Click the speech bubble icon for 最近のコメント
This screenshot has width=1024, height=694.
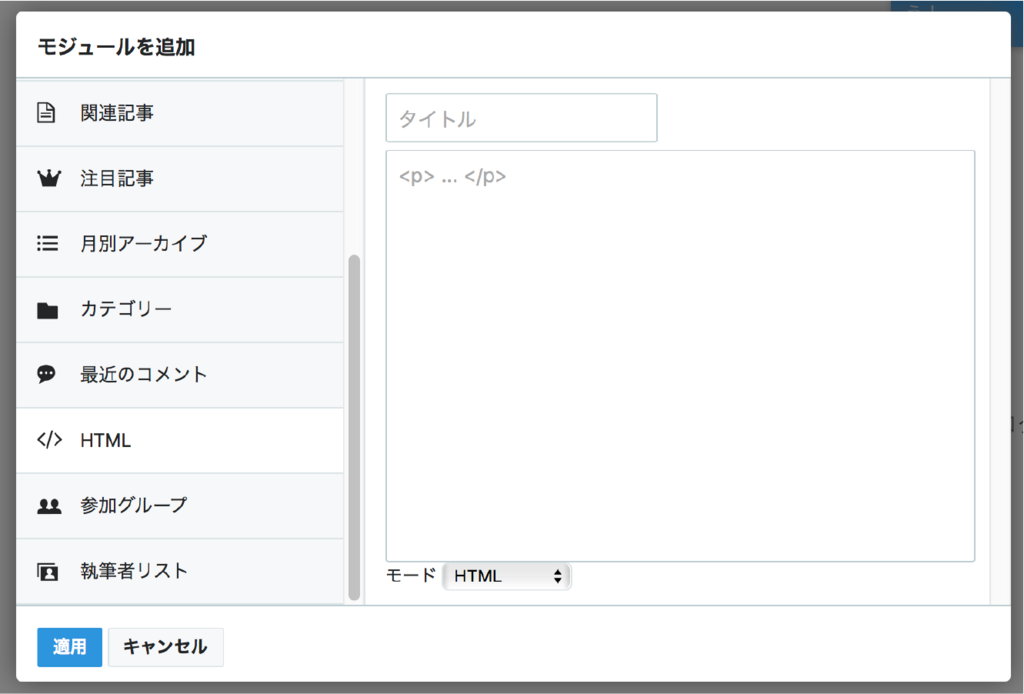tap(46, 374)
